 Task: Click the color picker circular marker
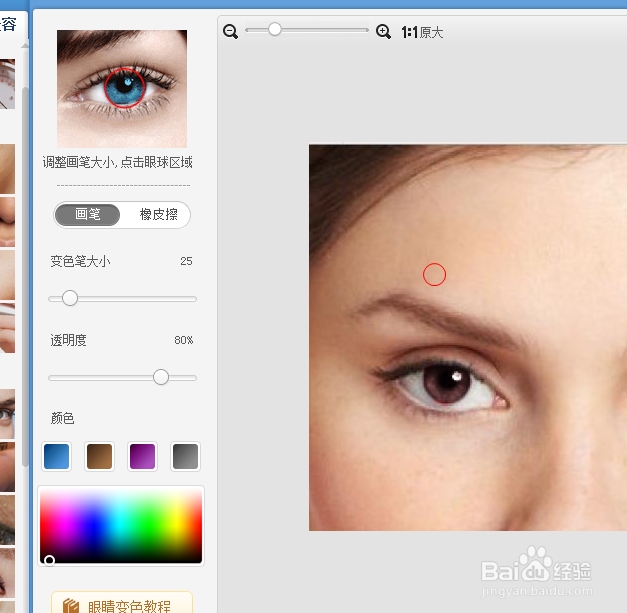[x=49, y=560]
